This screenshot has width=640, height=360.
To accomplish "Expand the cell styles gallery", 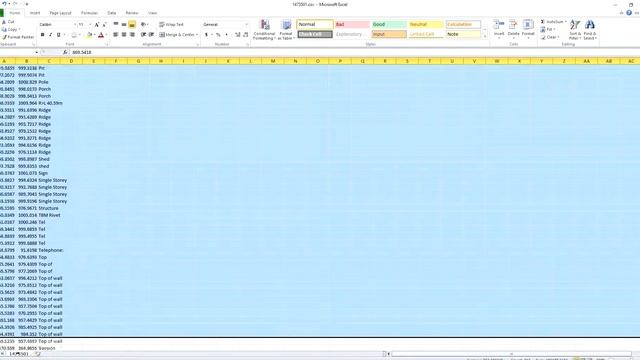I will [x=485, y=36].
